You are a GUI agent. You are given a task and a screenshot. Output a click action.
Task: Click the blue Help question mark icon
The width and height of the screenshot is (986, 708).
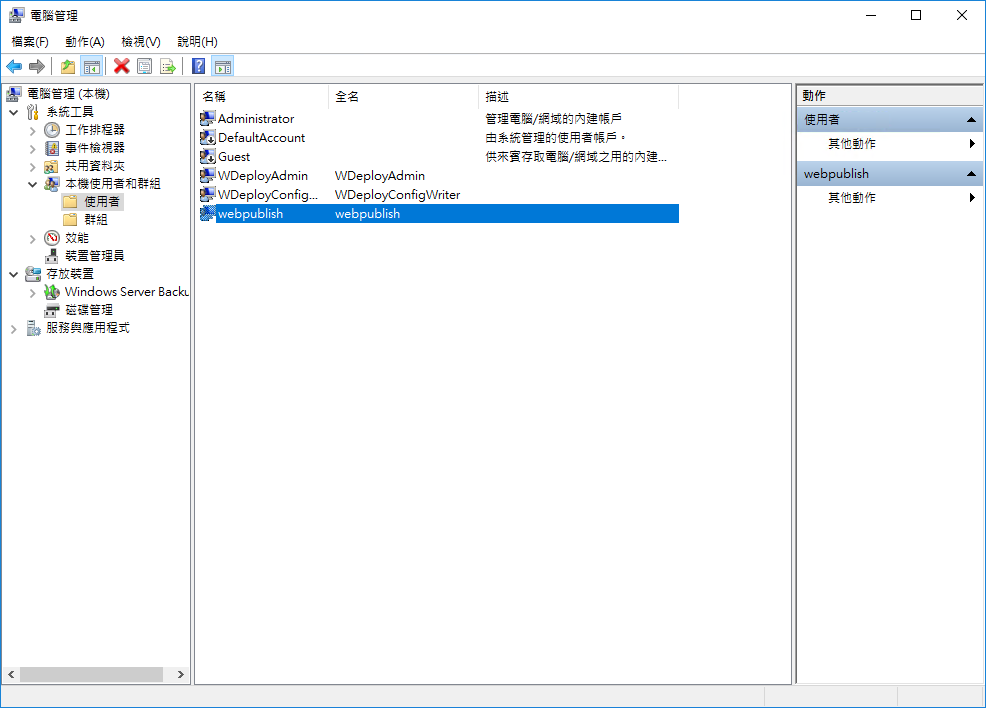198,66
